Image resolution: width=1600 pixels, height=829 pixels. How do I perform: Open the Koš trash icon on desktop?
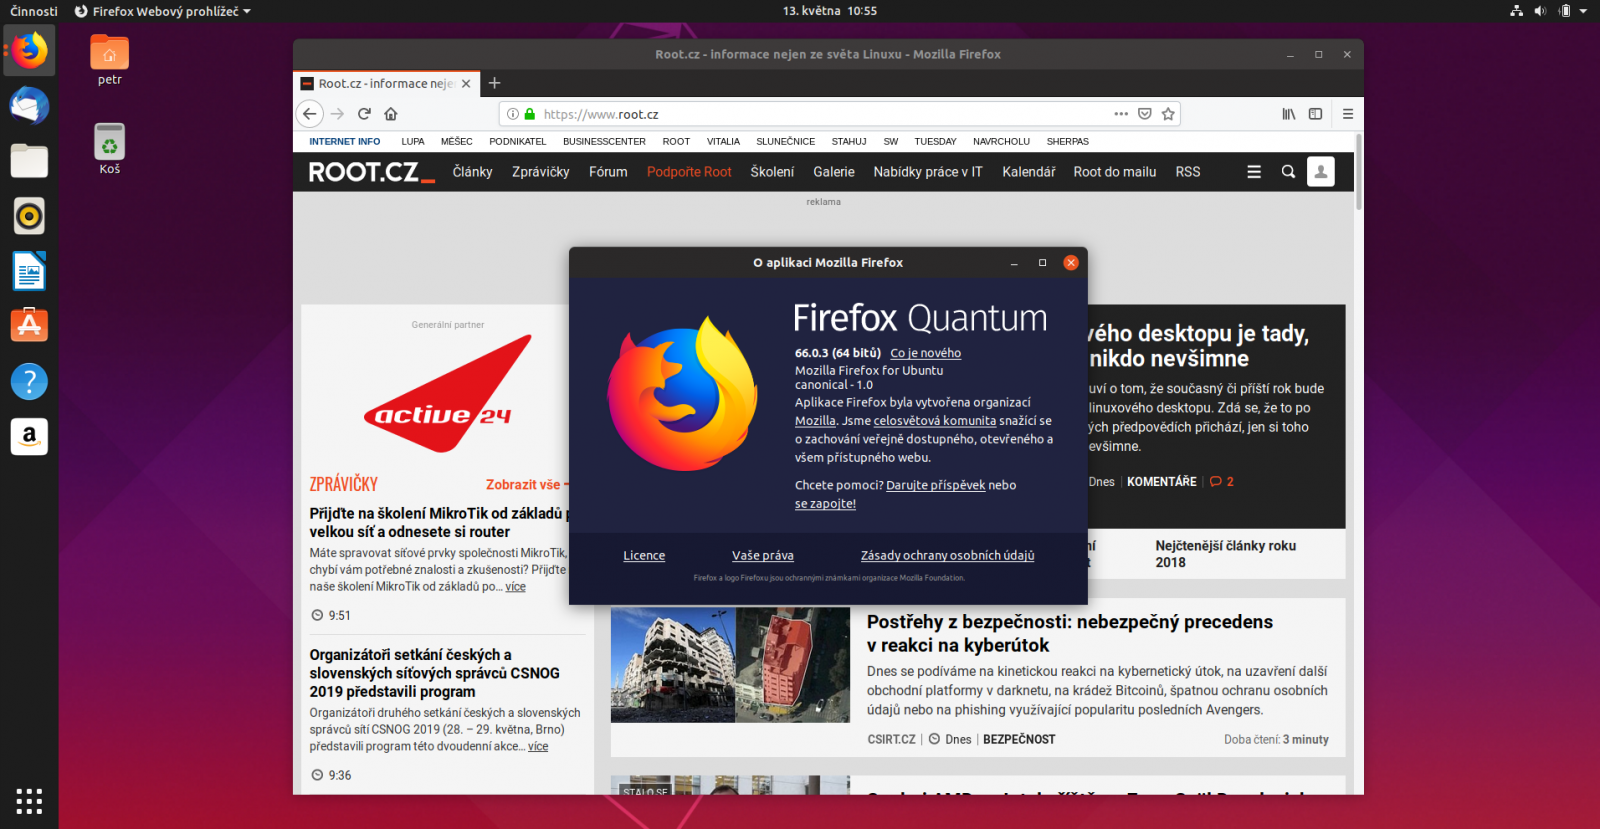(x=110, y=148)
